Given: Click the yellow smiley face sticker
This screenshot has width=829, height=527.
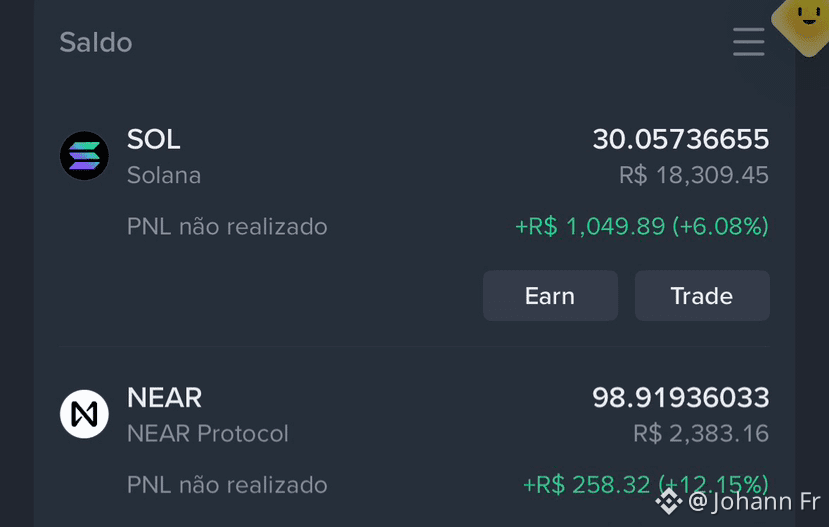Looking at the screenshot, I should pyautogui.click(x=804, y=24).
